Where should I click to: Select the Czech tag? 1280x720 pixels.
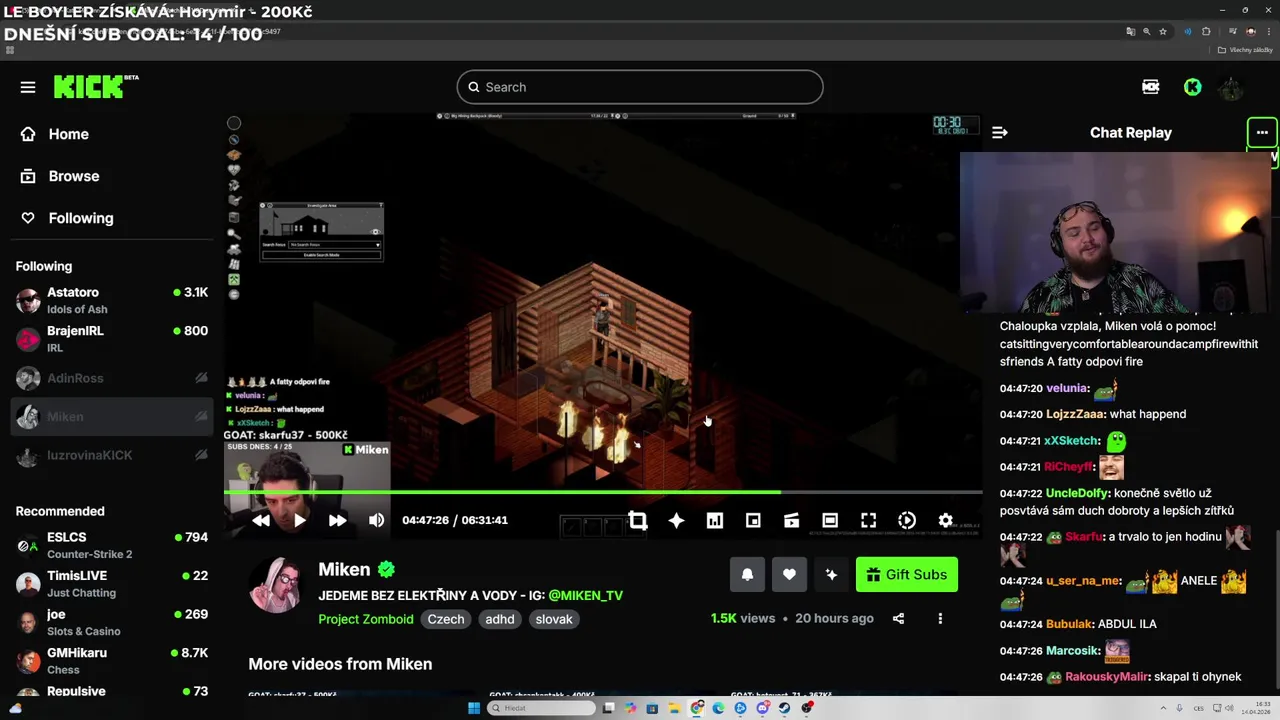pyautogui.click(x=446, y=619)
